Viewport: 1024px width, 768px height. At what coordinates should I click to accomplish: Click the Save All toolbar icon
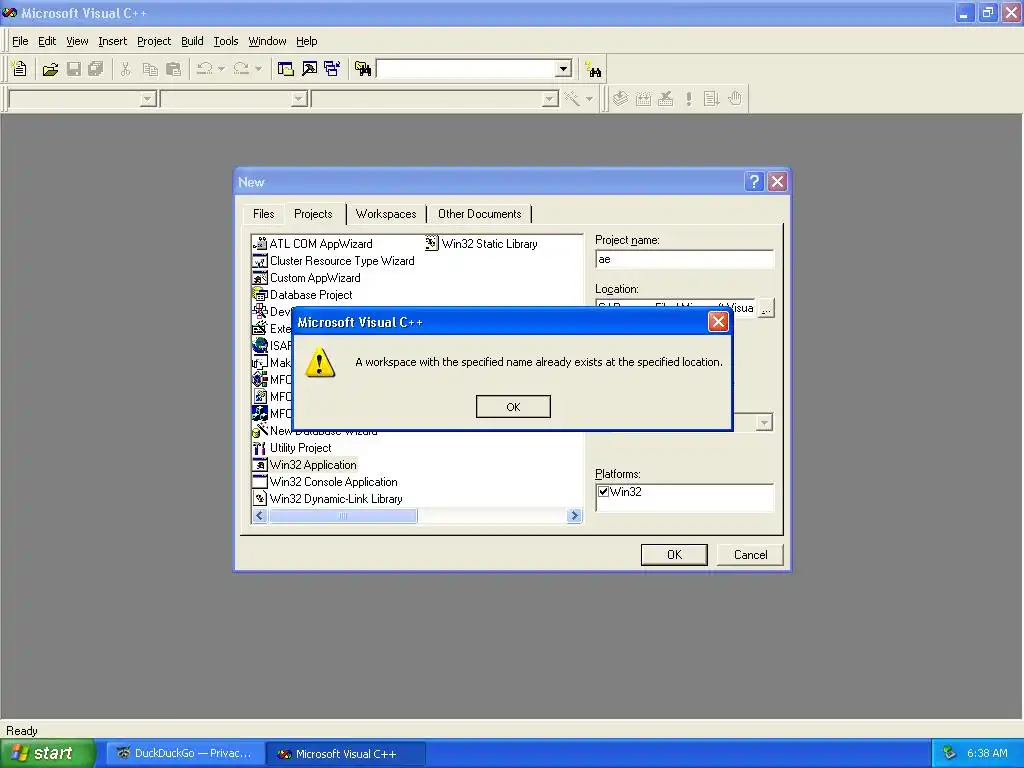click(x=96, y=69)
